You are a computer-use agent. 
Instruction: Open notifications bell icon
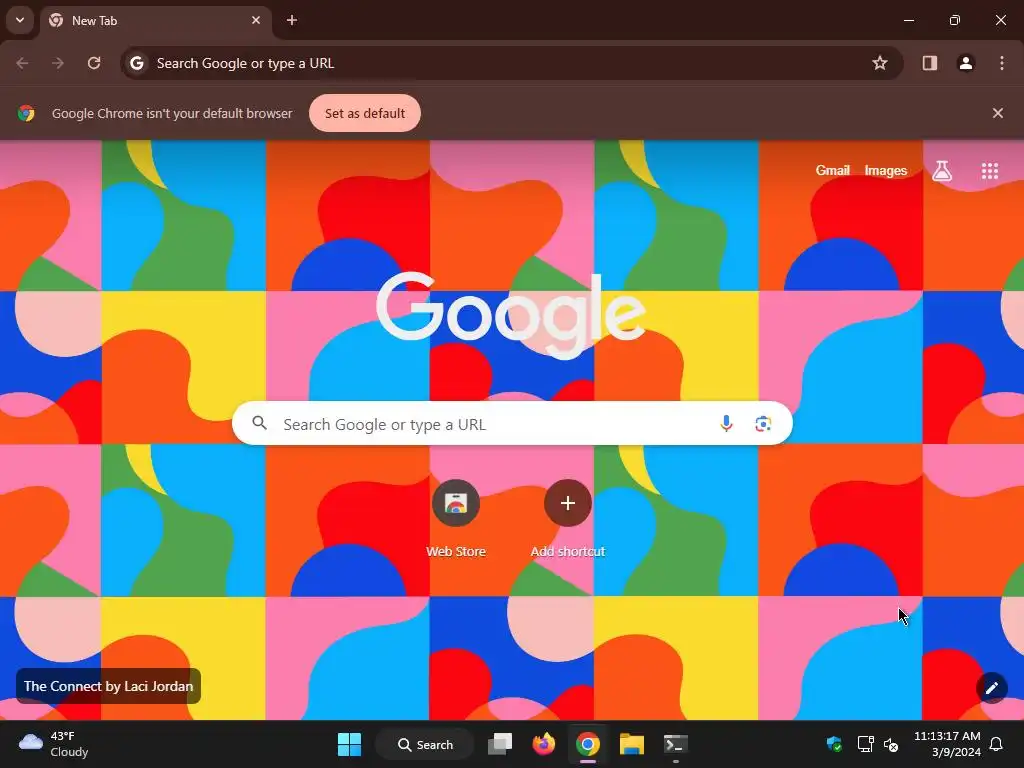[997, 744]
